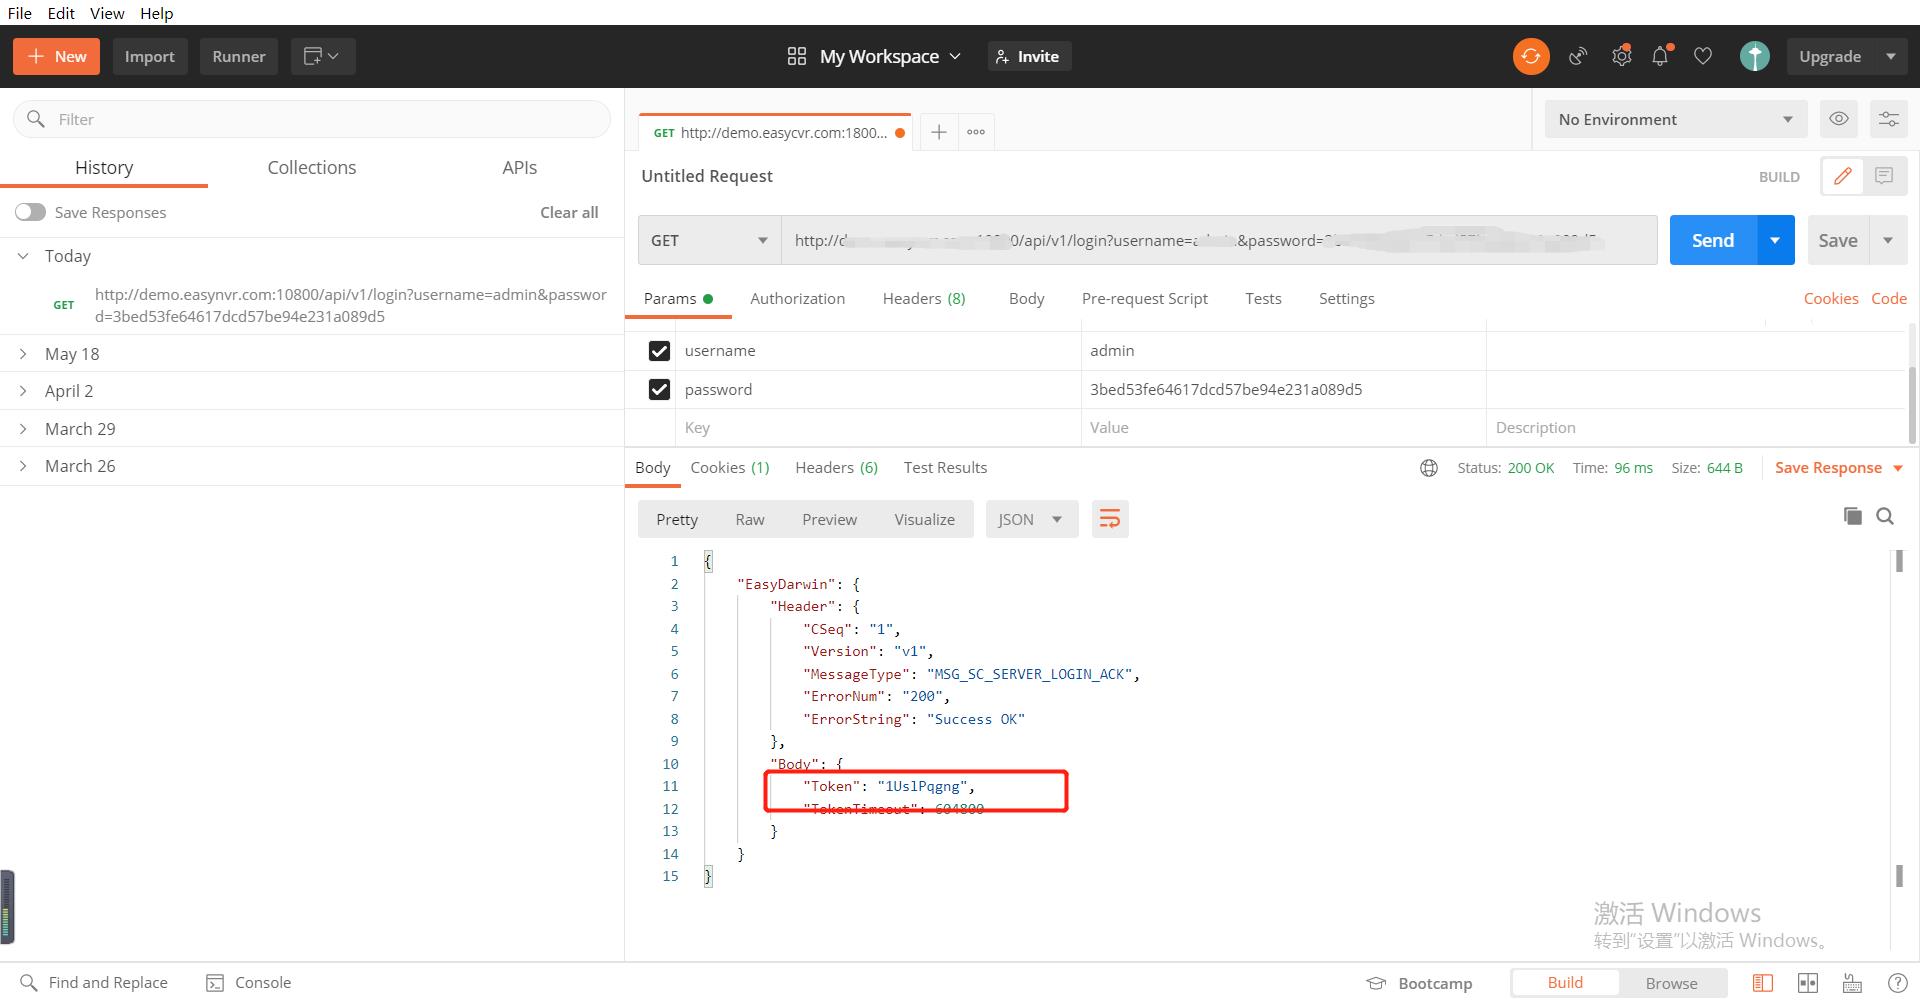Copy response with the copy icon
The width and height of the screenshot is (1920, 1001).
pyautogui.click(x=1853, y=516)
